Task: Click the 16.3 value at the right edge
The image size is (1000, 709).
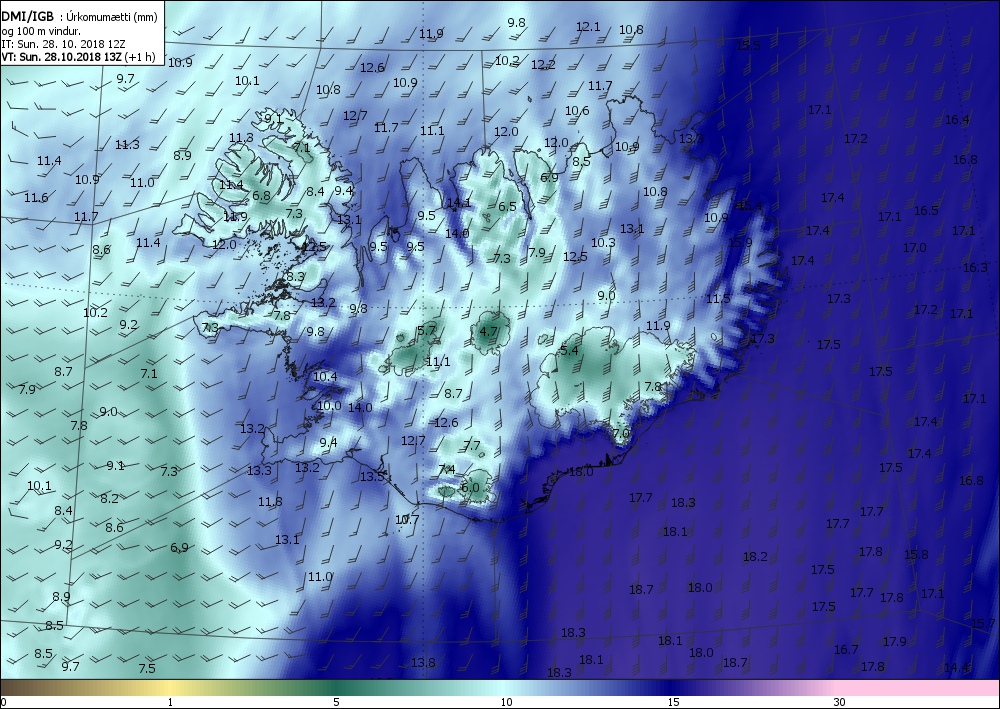Action: coord(975,268)
